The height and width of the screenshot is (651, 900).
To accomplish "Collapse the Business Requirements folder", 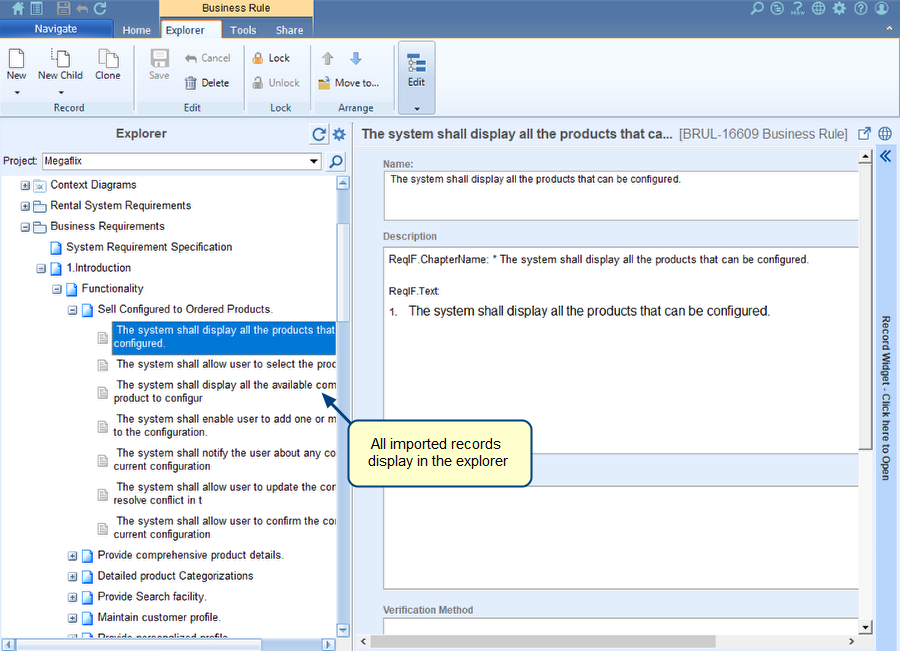I will point(25,227).
